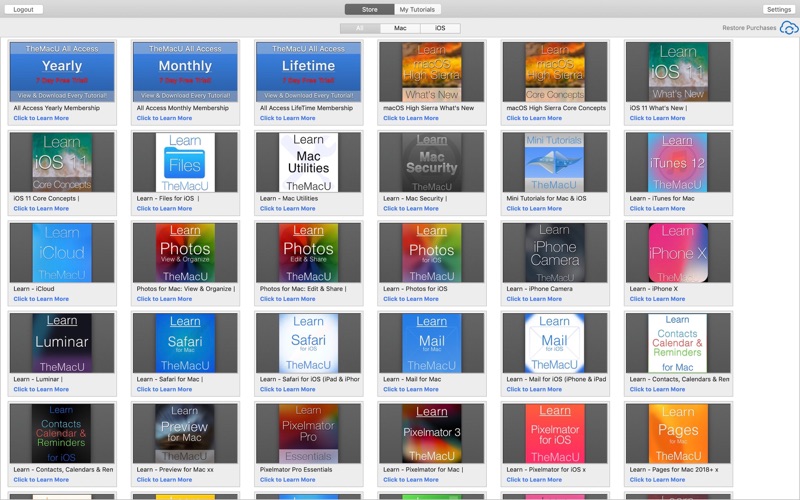The height and width of the screenshot is (500, 800).
Task: Click the "iOS 11 Core Concepts" title
Action: 44,198
